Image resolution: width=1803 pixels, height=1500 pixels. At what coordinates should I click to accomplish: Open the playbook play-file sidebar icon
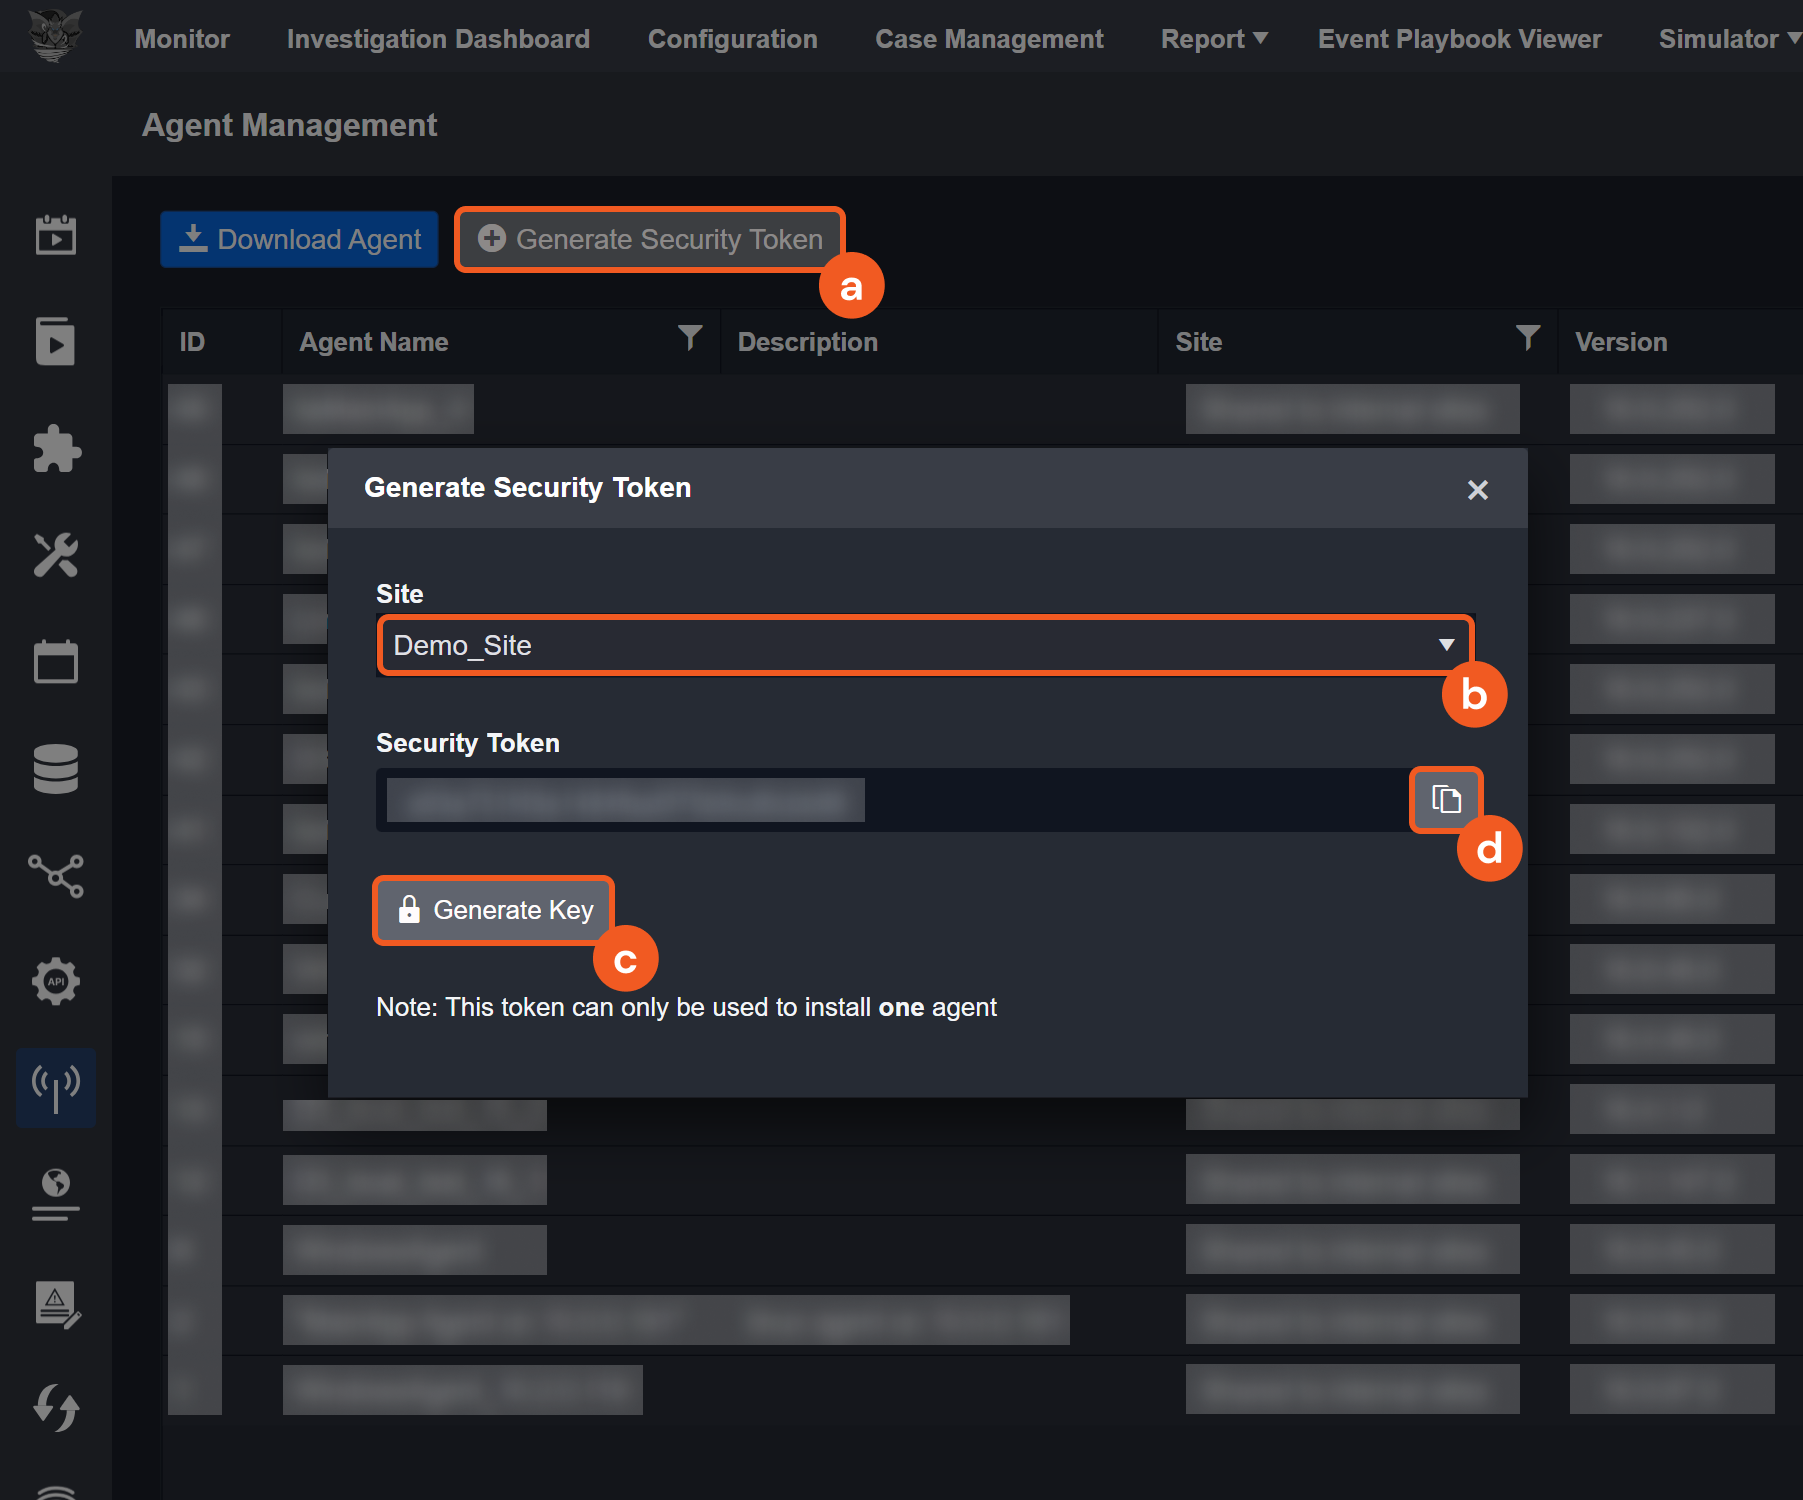56,341
